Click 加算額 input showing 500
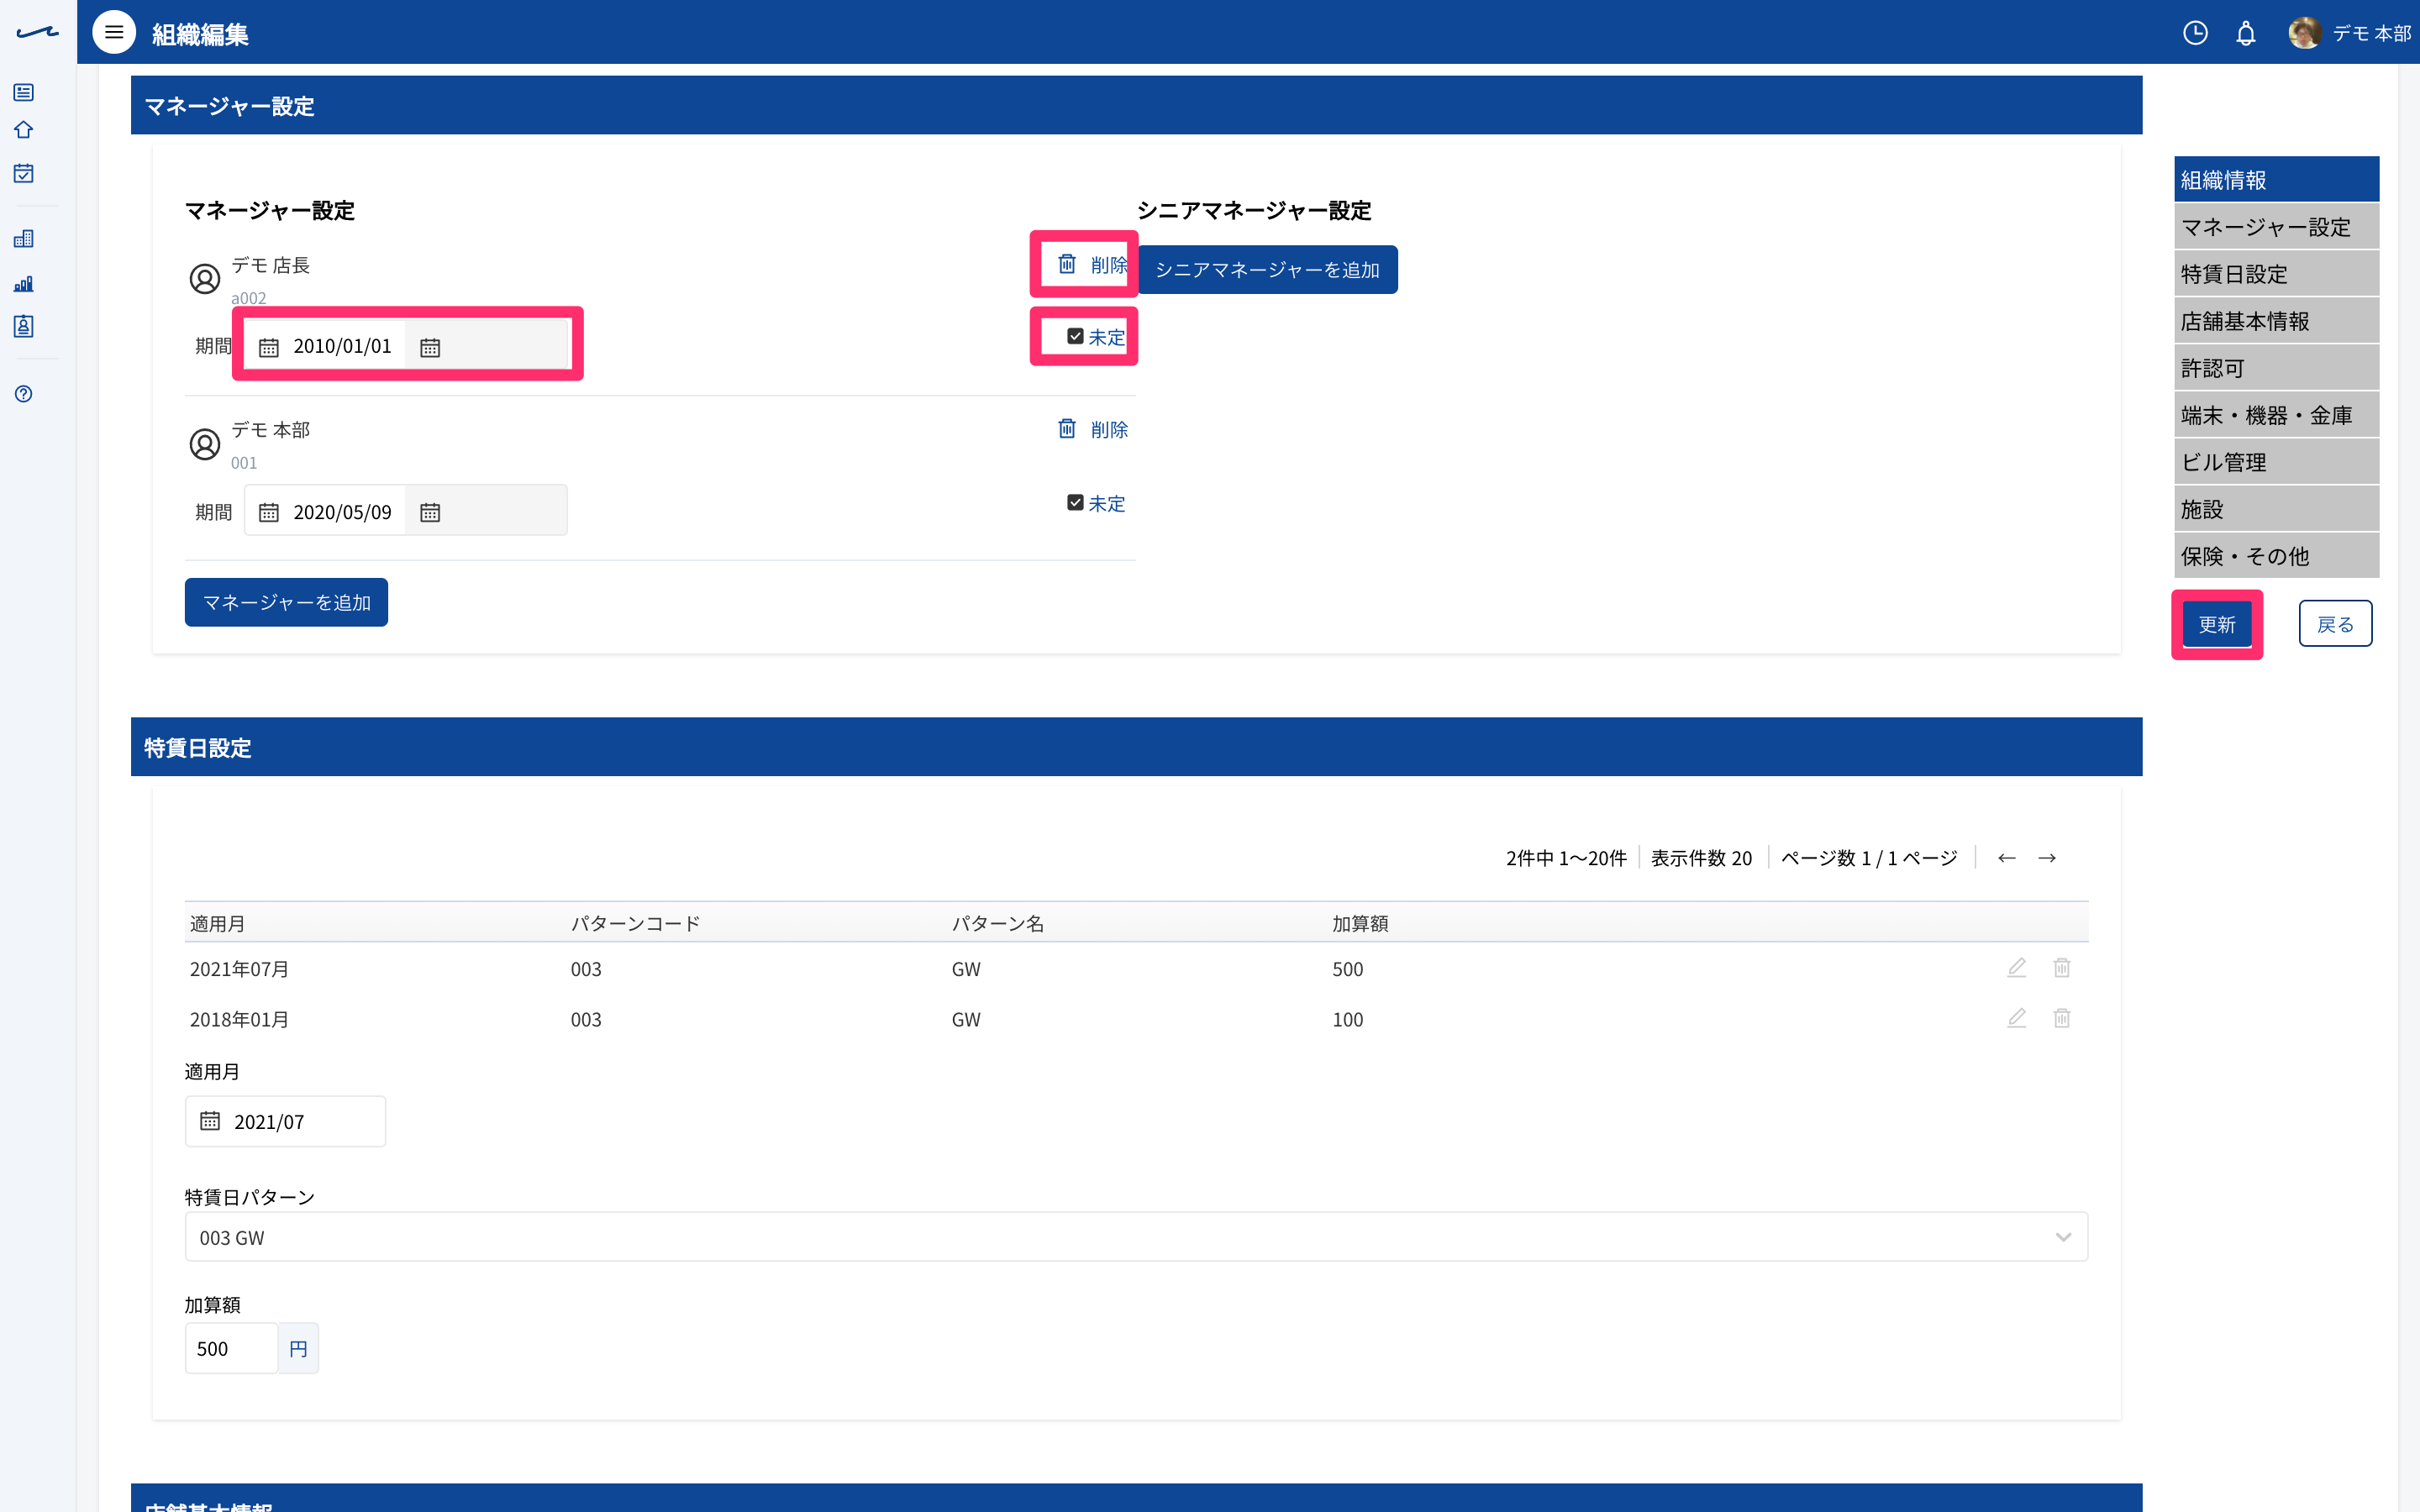Screen dimensions: 2420x1512 point(231,1348)
